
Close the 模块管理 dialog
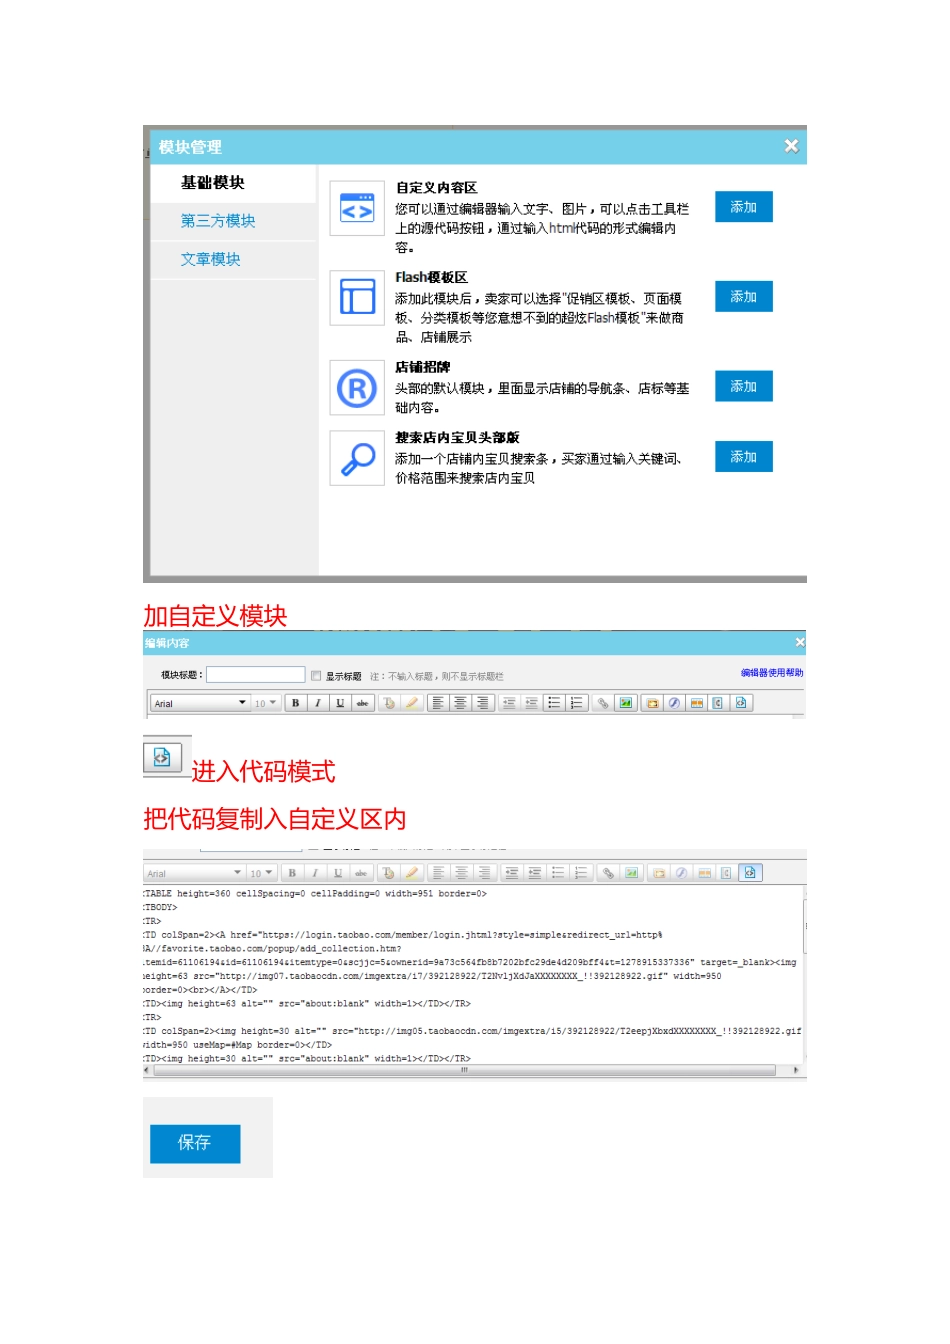791,146
